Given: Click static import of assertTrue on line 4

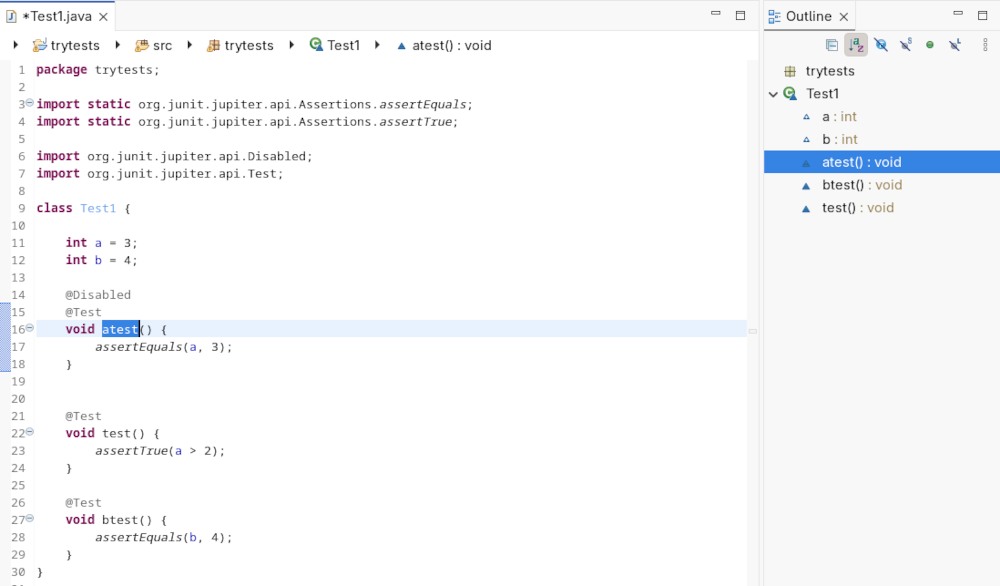Looking at the screenshot, I should pyautogui.click(x=247, y=121).
